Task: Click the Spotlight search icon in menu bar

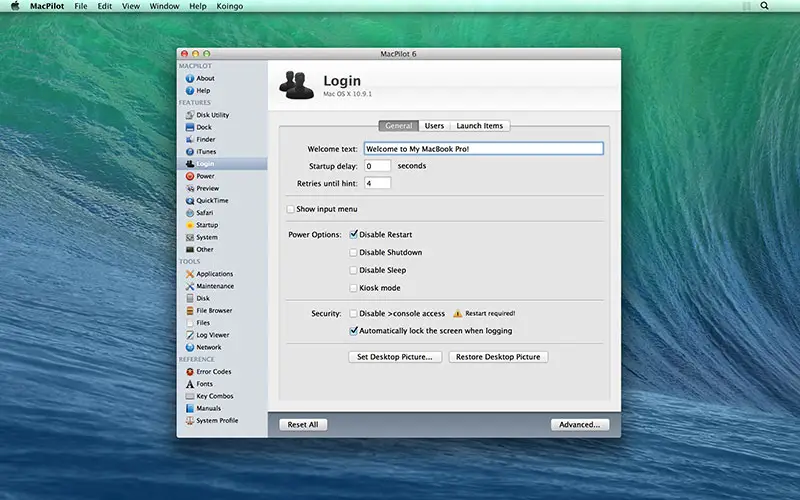Action: (764, 6)
